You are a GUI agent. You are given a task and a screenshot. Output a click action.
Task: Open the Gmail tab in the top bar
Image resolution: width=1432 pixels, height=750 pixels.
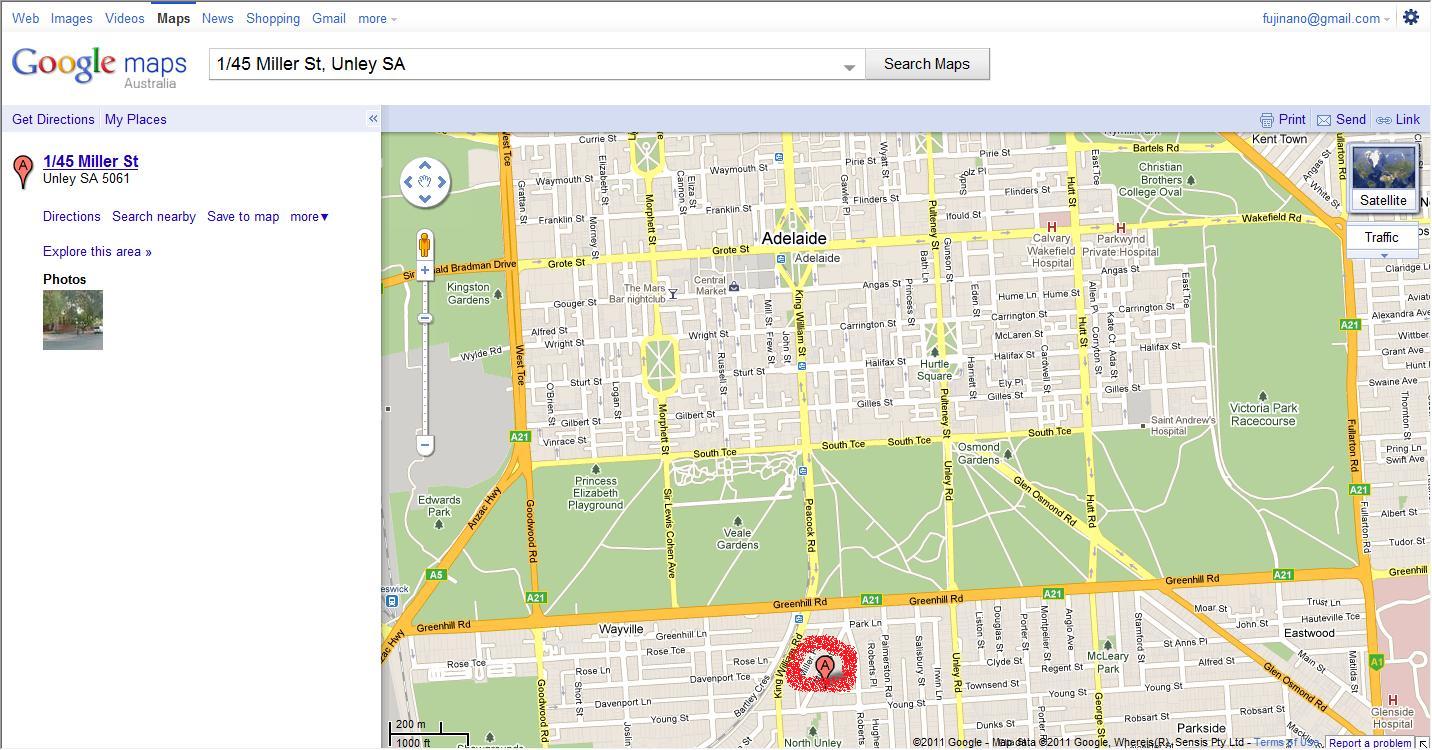click(x=328, y=18)
